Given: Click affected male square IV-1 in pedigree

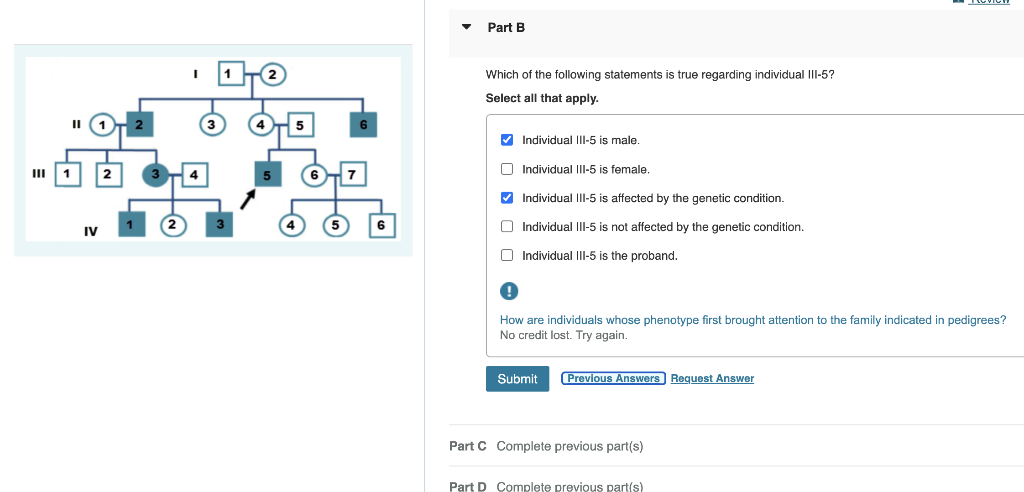Looking at the screenshot, I should pyautogui.click(x=130, y=224).
